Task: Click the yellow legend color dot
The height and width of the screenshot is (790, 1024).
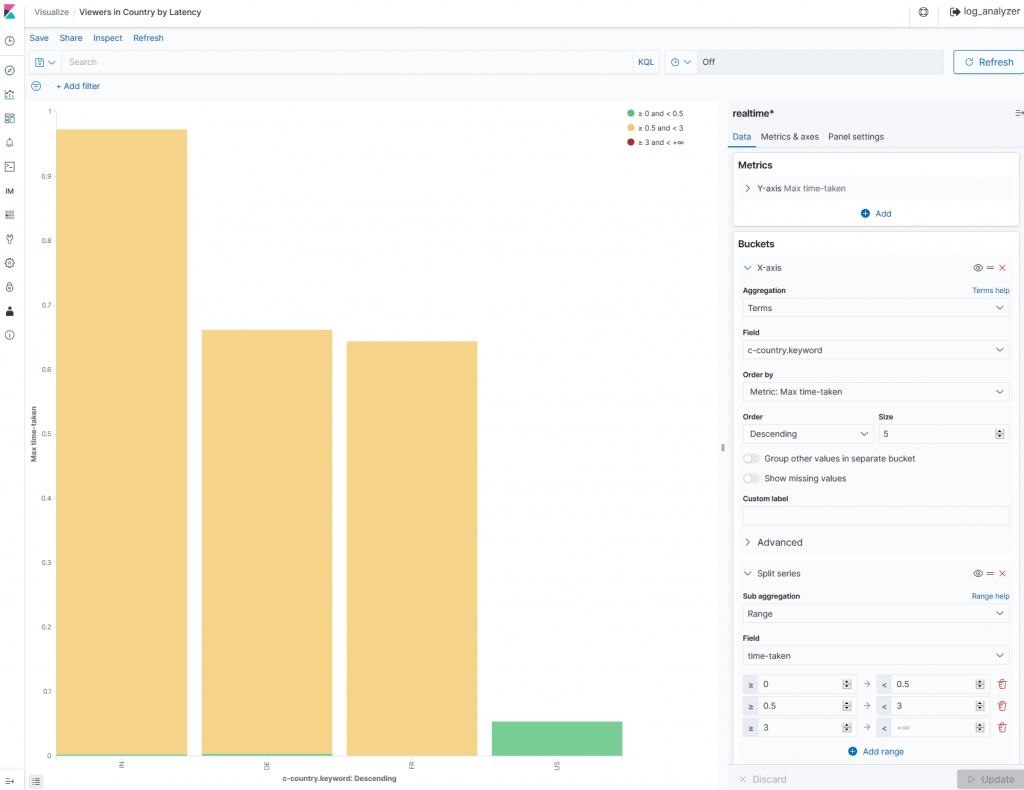Action: point(631,128)
